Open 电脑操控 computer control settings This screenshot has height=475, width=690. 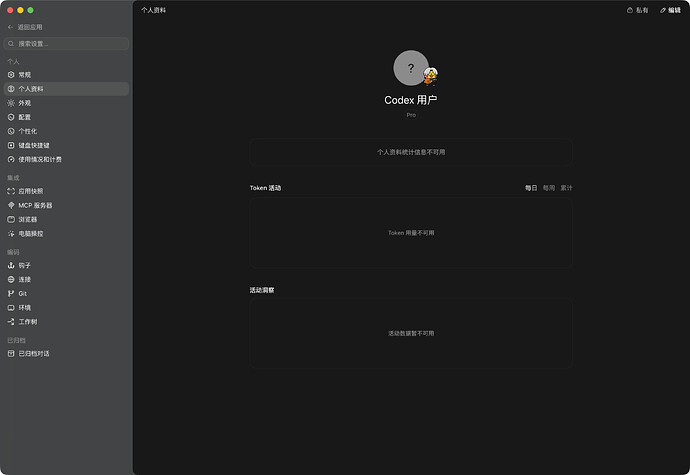tap(66, 234)
